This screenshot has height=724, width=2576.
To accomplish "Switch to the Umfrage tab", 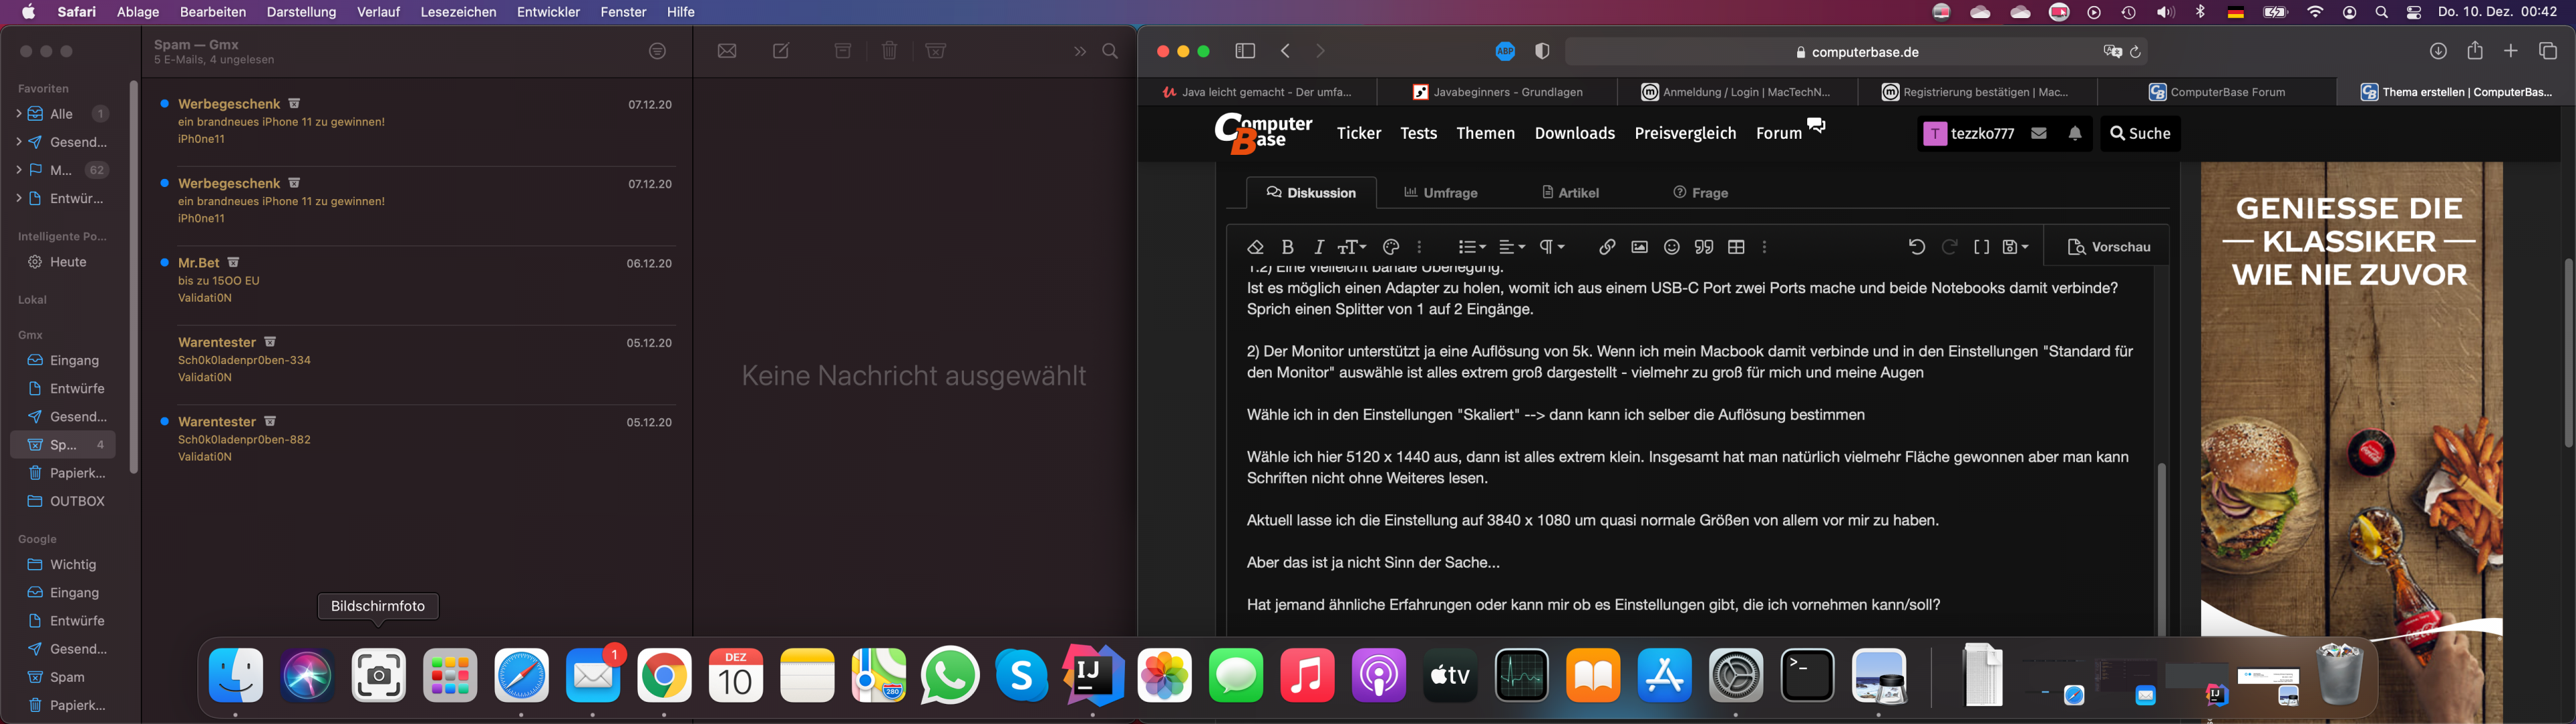I will click(x=1441, y=193).
